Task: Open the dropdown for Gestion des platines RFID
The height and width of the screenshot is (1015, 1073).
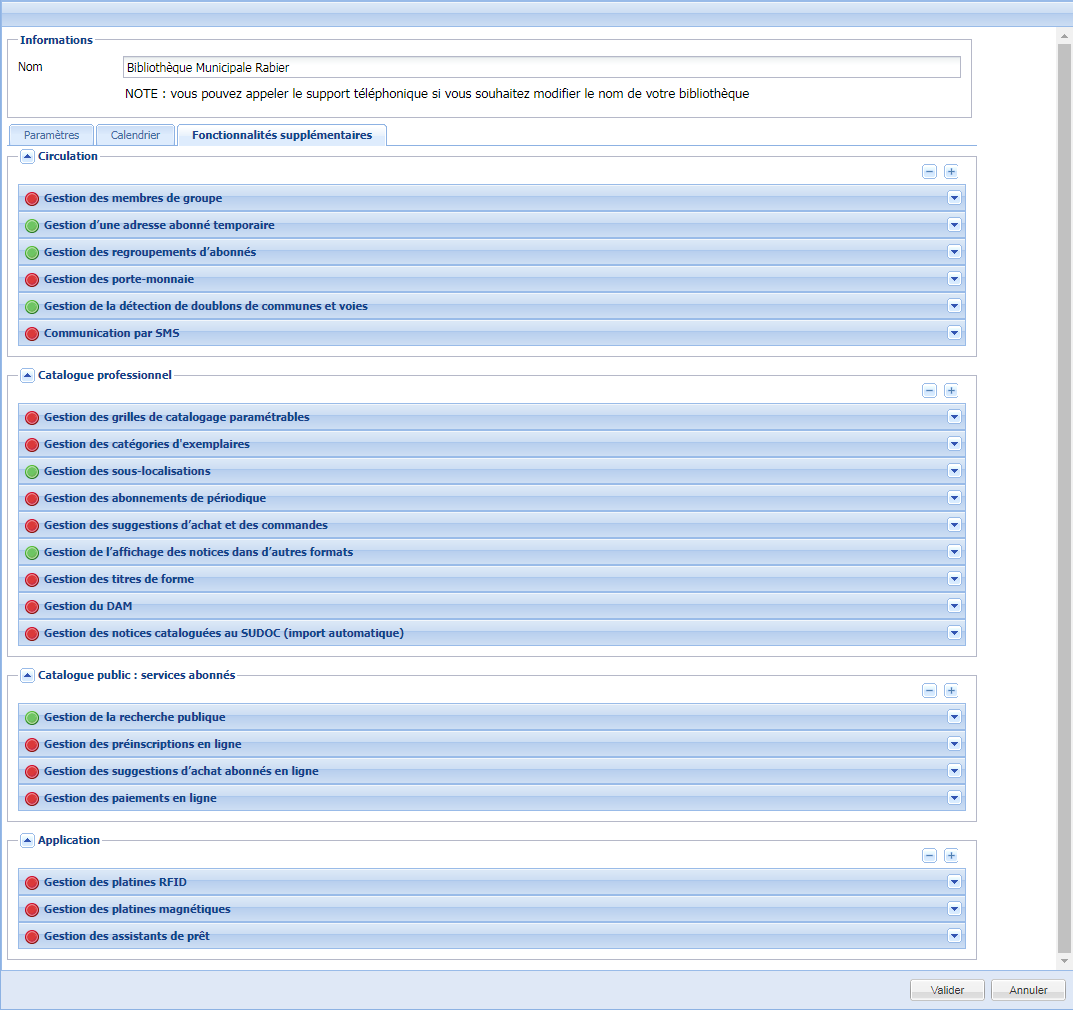Action: 954,882
